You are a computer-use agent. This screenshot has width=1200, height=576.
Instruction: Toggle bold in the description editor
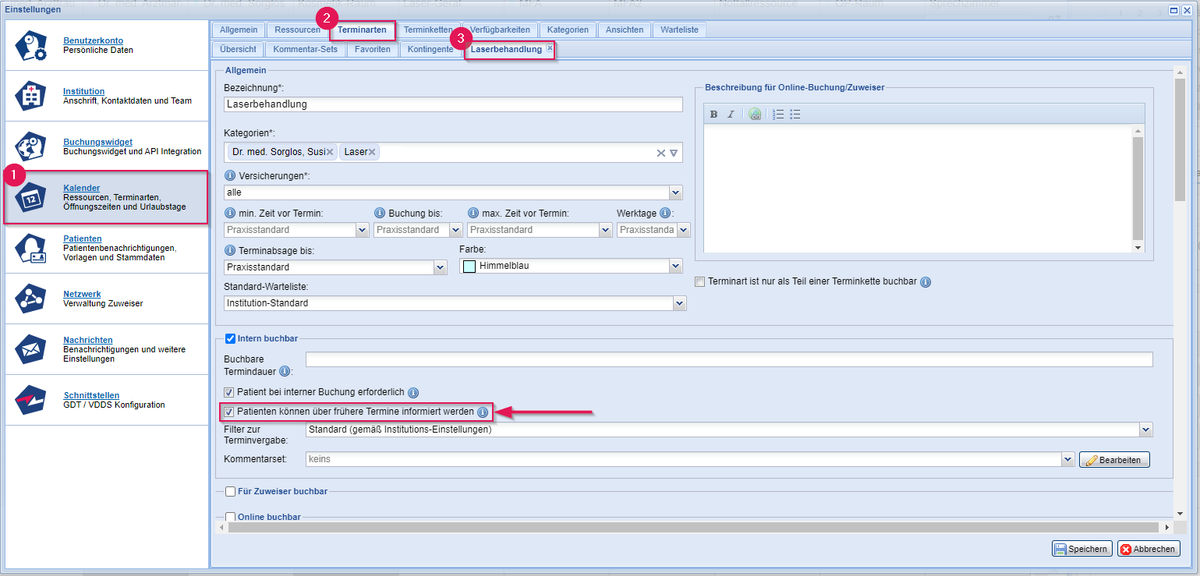(714, 115)
